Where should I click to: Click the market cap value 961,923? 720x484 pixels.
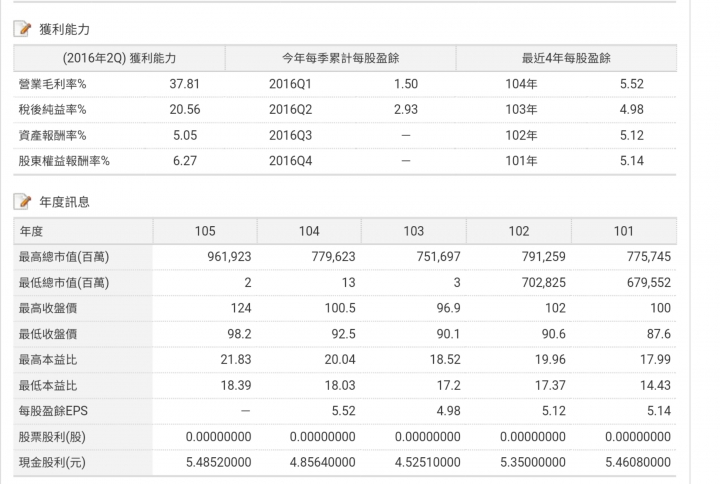click(x=229, y=257)
